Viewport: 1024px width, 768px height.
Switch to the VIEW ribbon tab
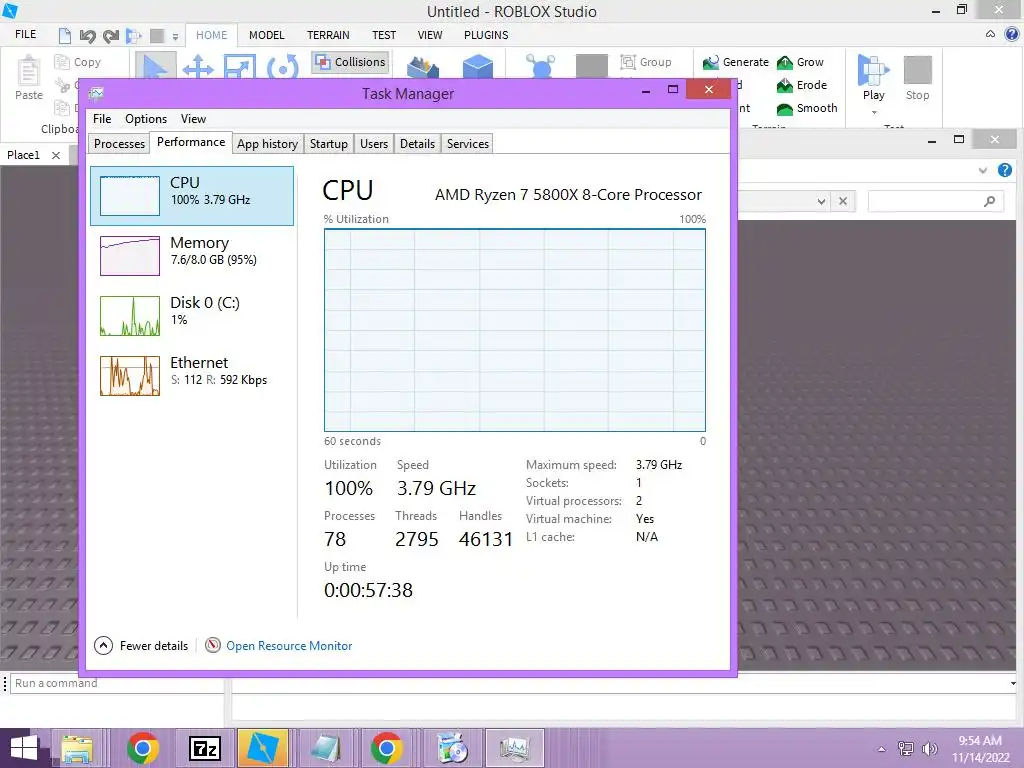[x=430, y=35]
